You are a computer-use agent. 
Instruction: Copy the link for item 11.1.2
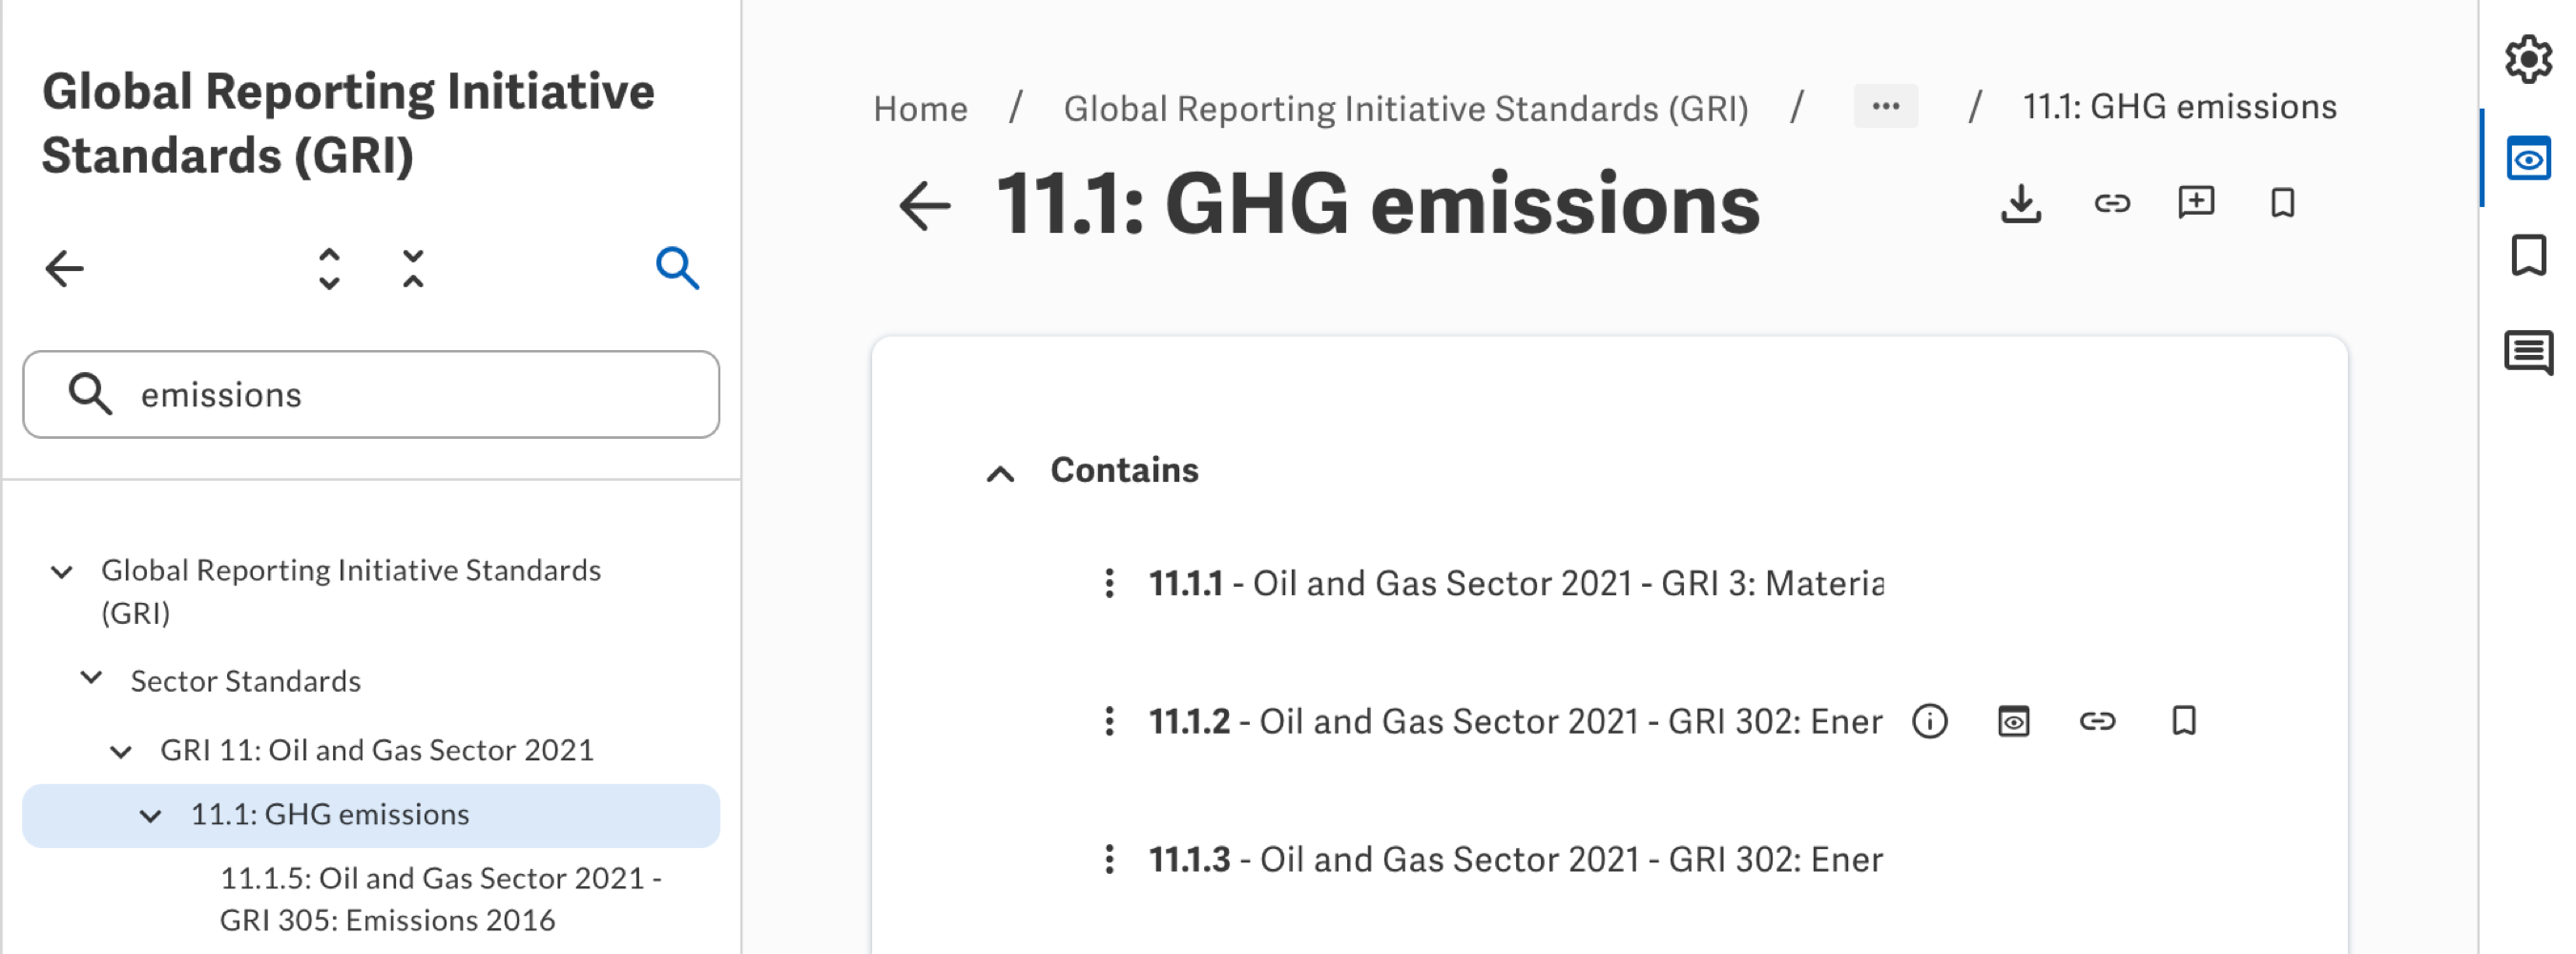(x=2098, y=721)
